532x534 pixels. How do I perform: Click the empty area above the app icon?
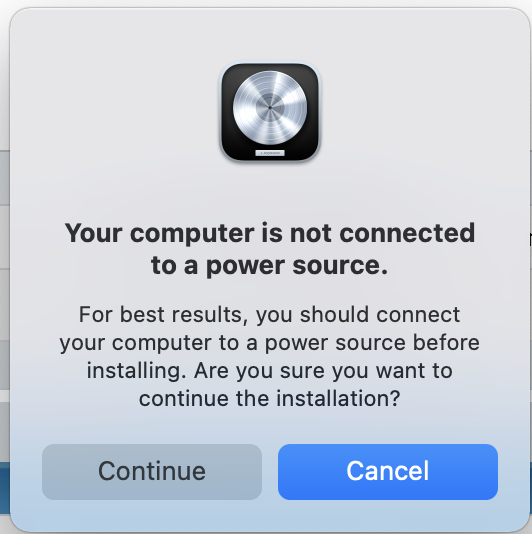(270, 34)
